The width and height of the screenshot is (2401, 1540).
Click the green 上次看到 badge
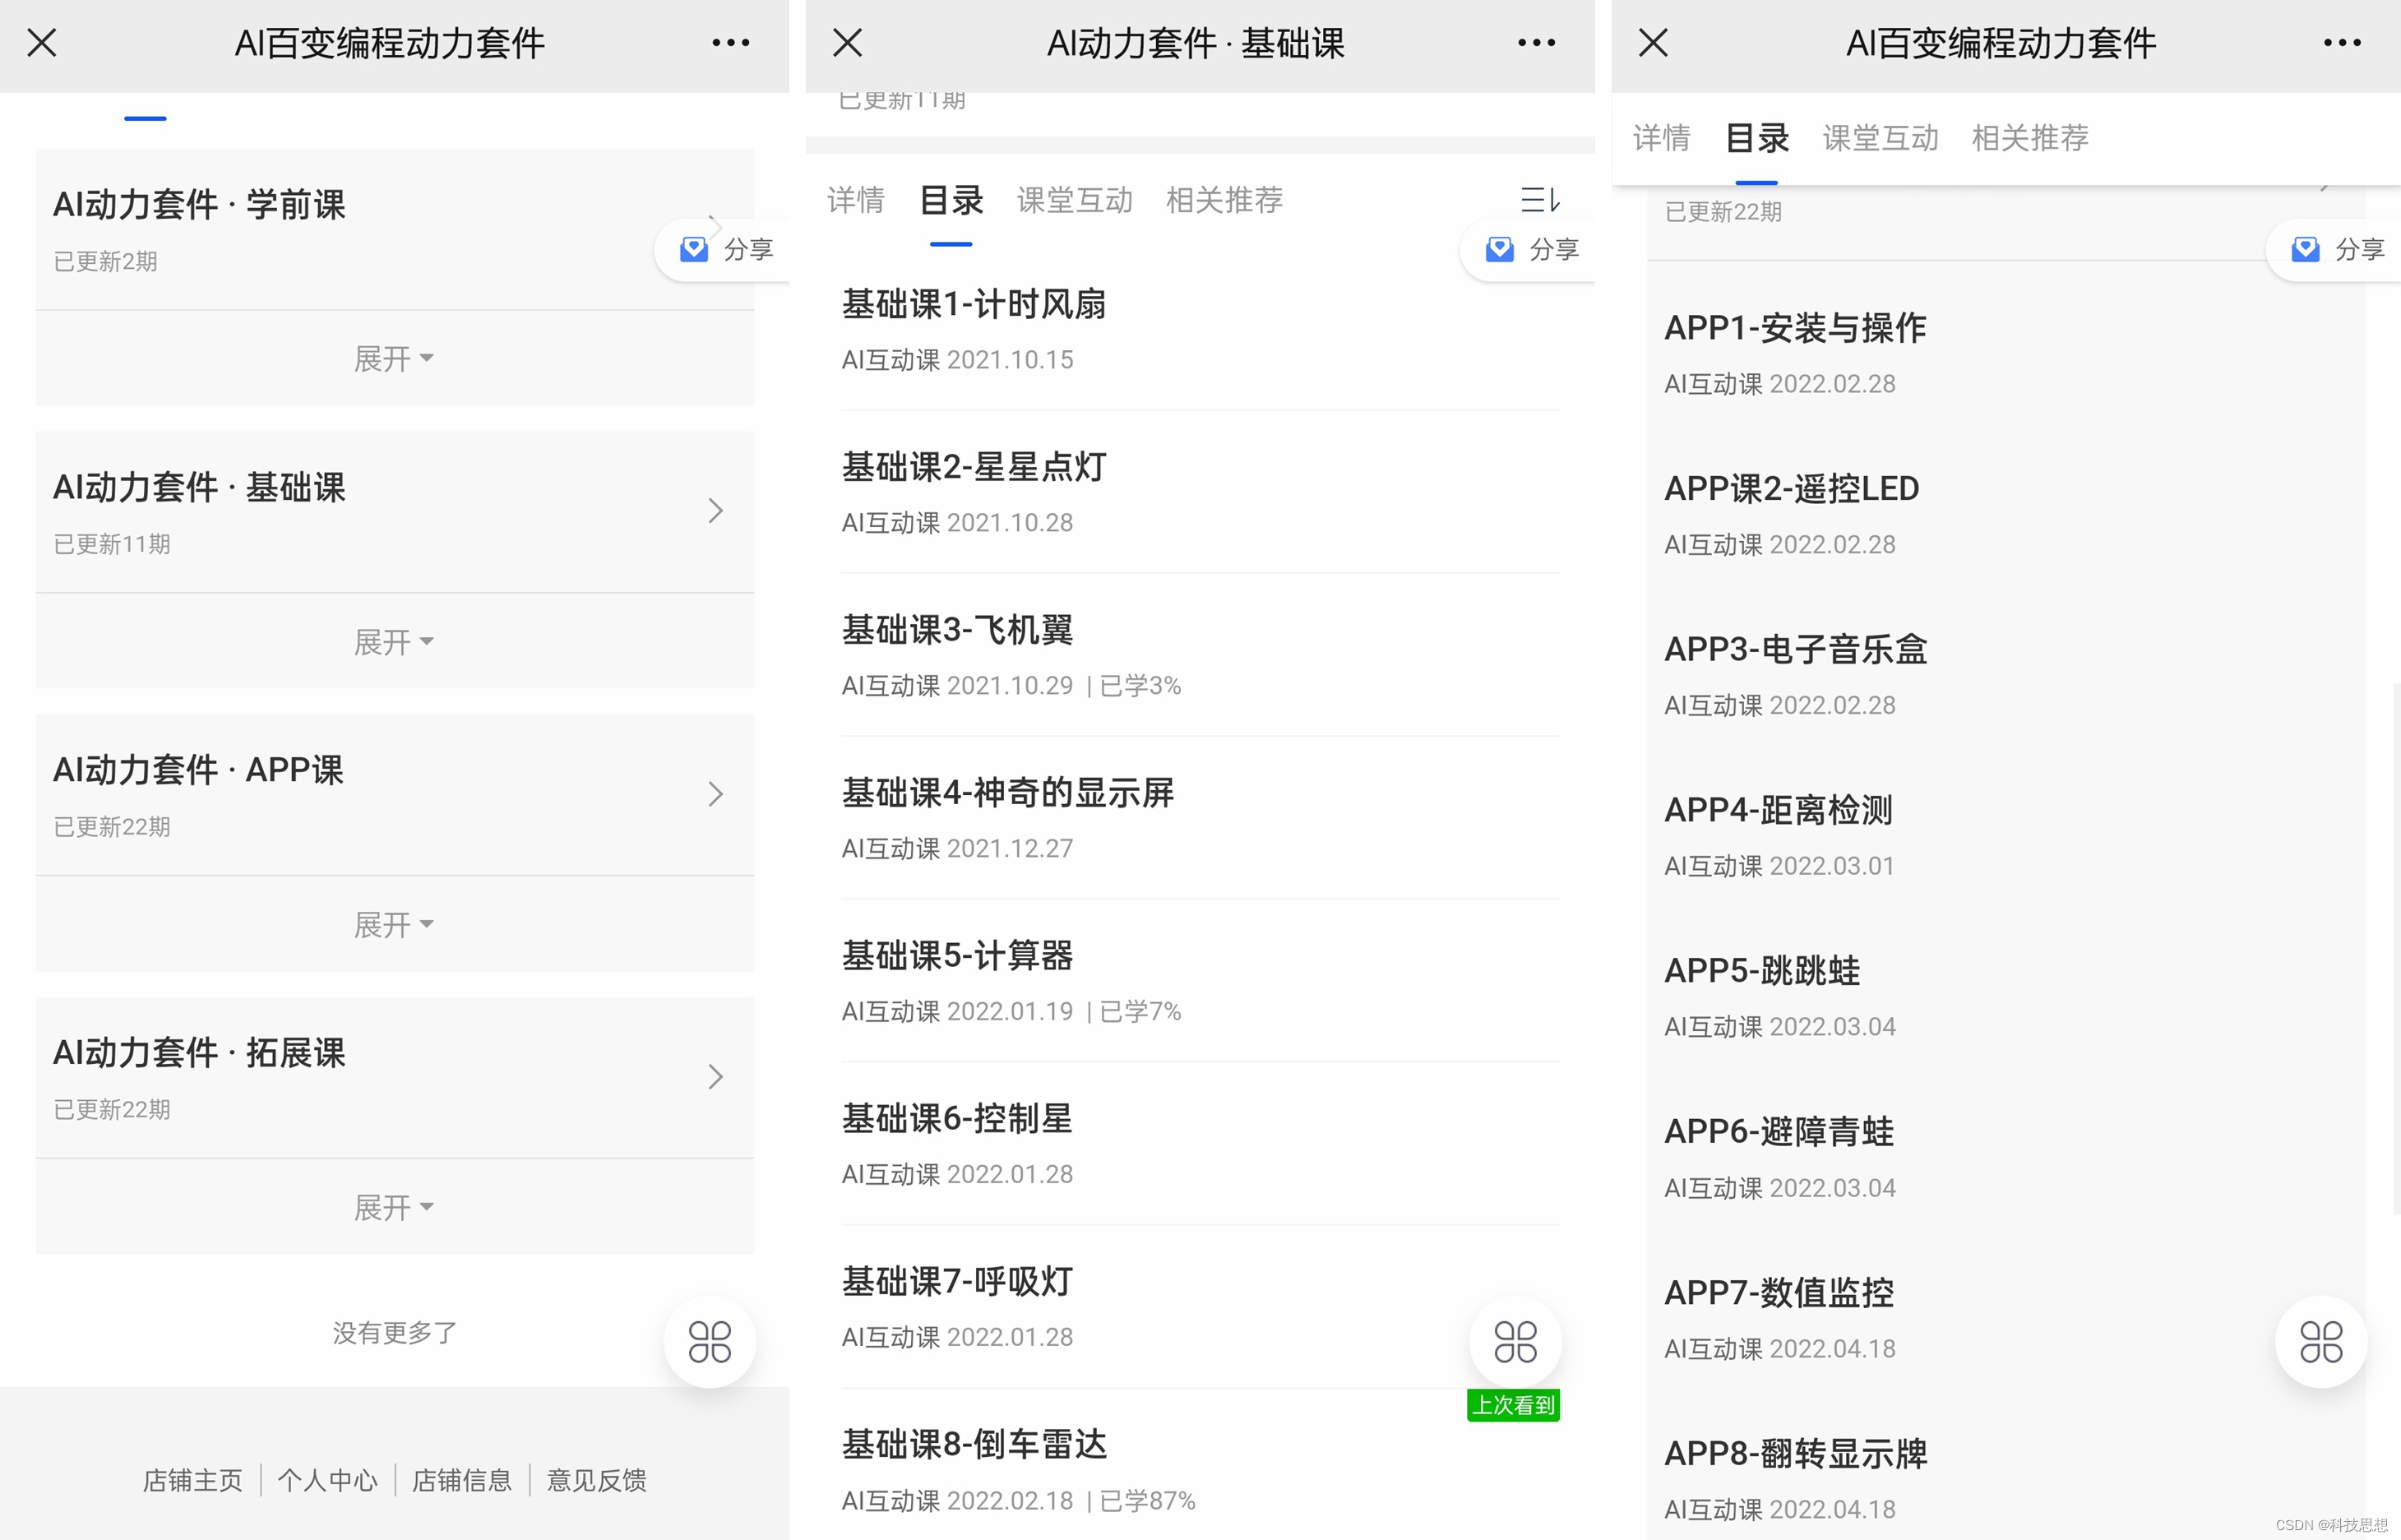(1513, 1405)
